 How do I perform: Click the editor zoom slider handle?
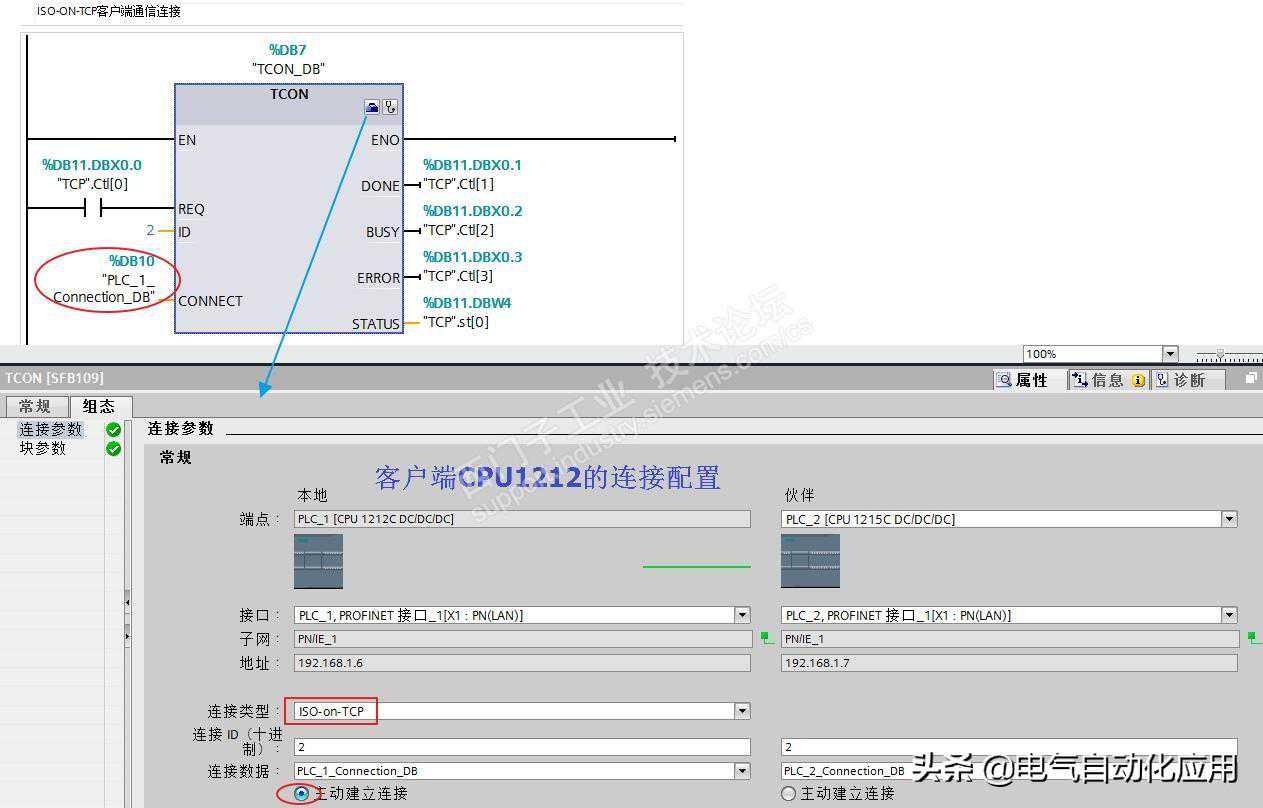coord(1219,354)
